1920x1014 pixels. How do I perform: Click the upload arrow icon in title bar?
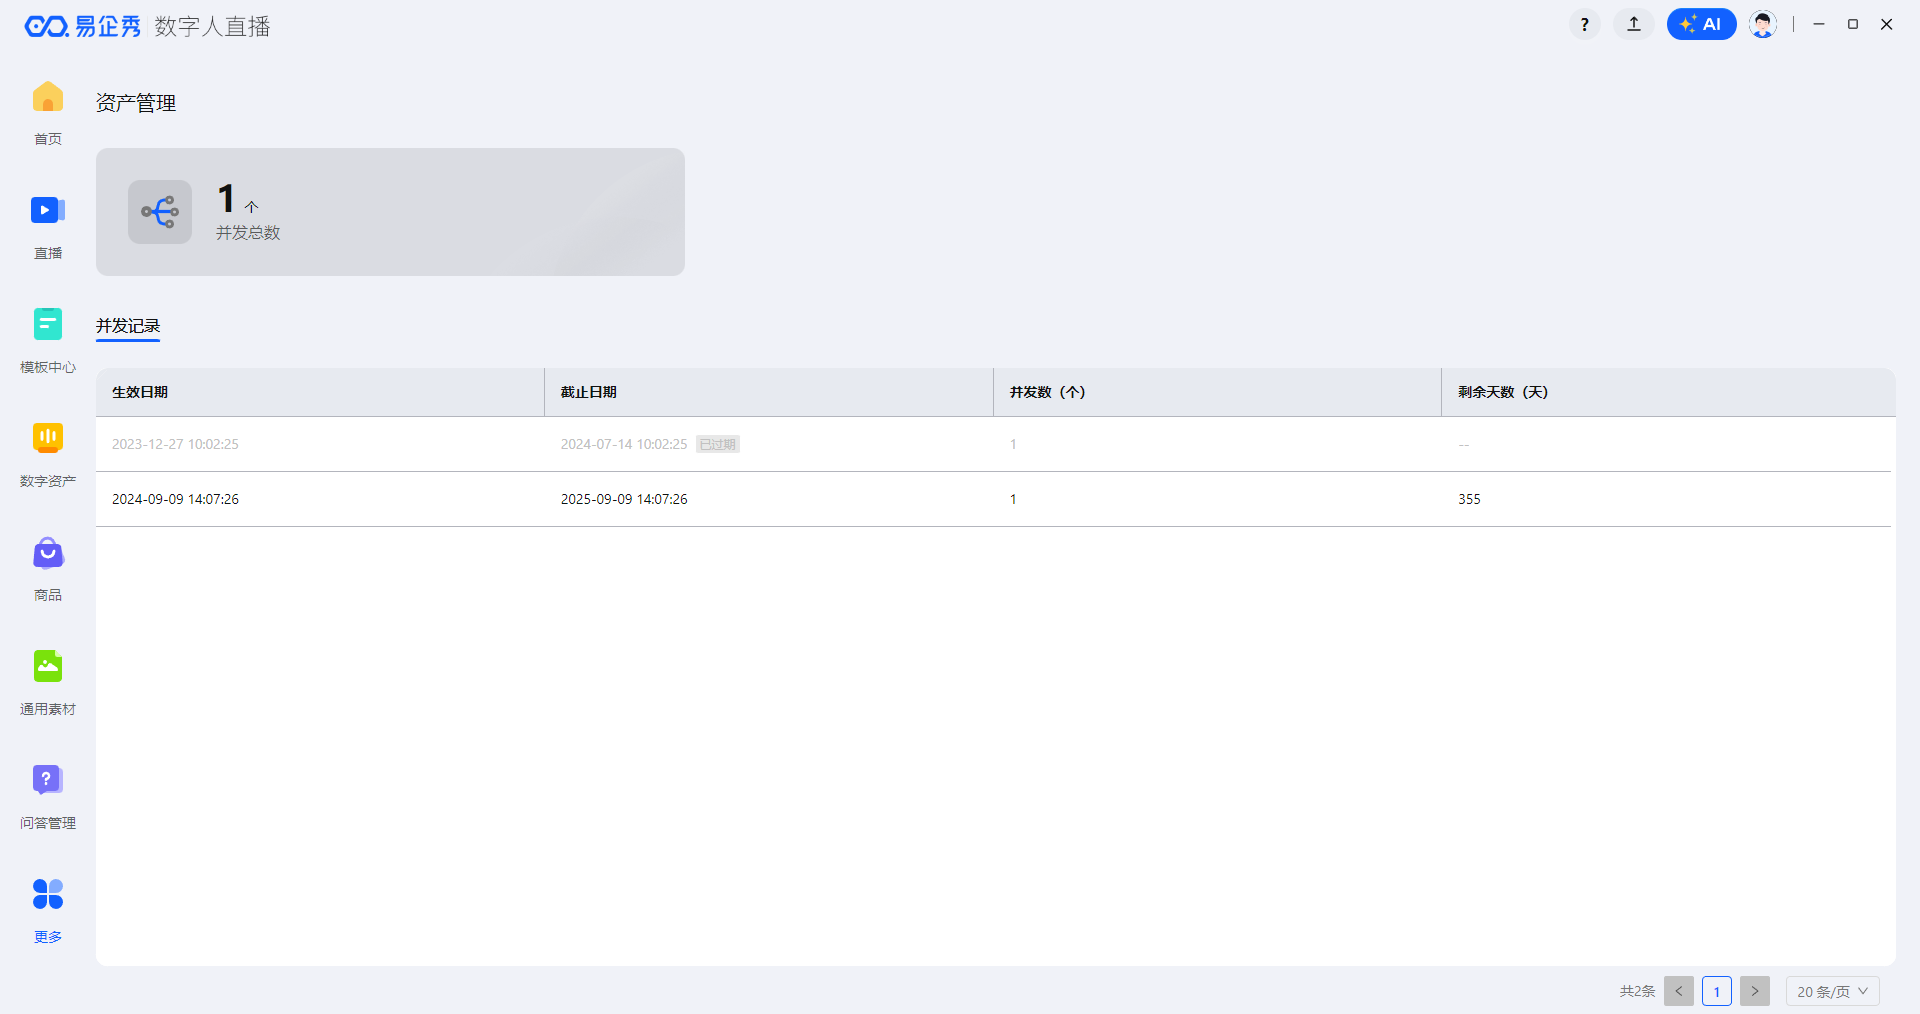pyautogui.click(x=1634, y=24)
